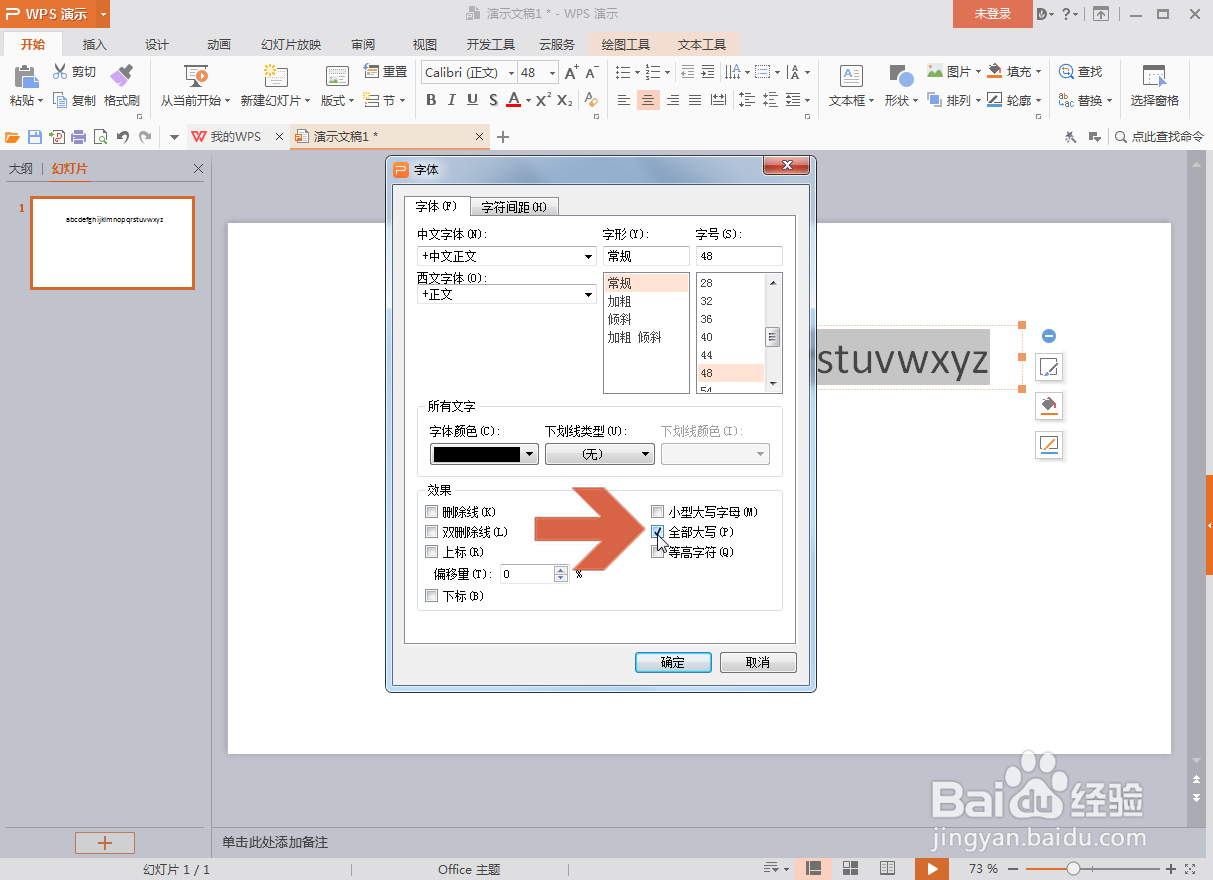
Task: Click the Clear Formatting eraser icon
Action: tap(591, 100)
